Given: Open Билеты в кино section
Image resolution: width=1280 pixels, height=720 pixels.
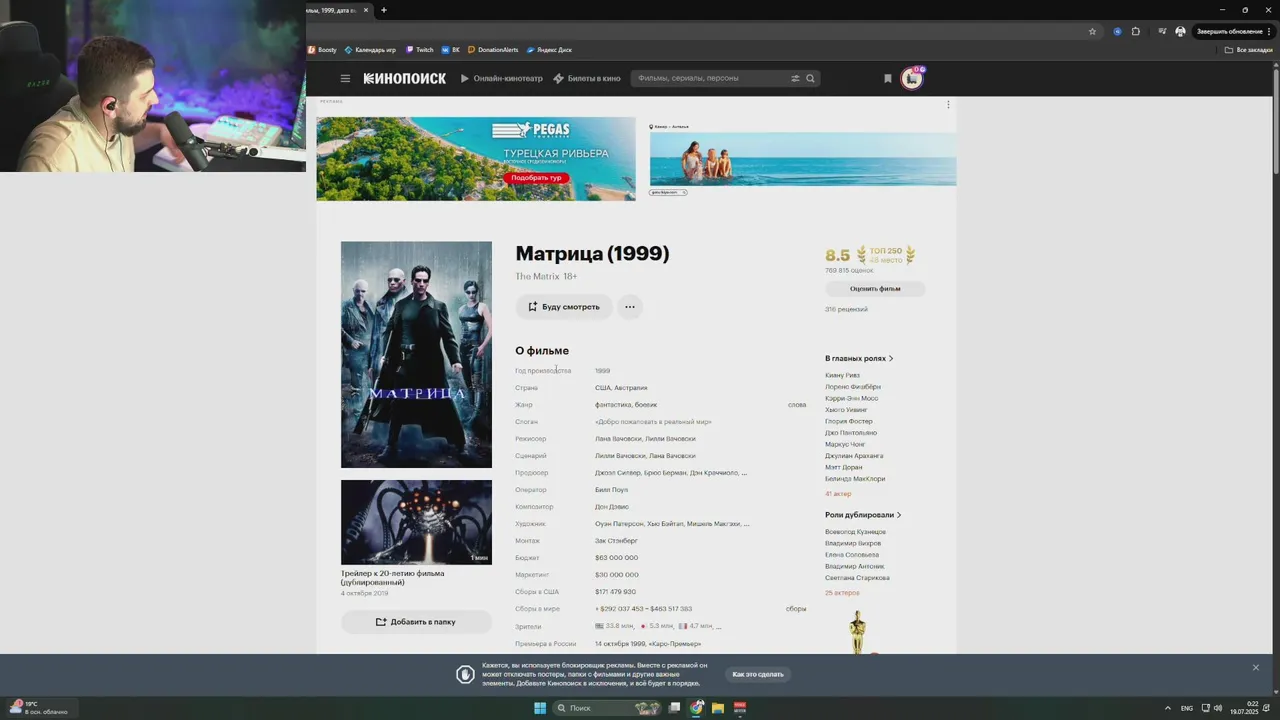Looking at the screenshot, I should [587, 78].
